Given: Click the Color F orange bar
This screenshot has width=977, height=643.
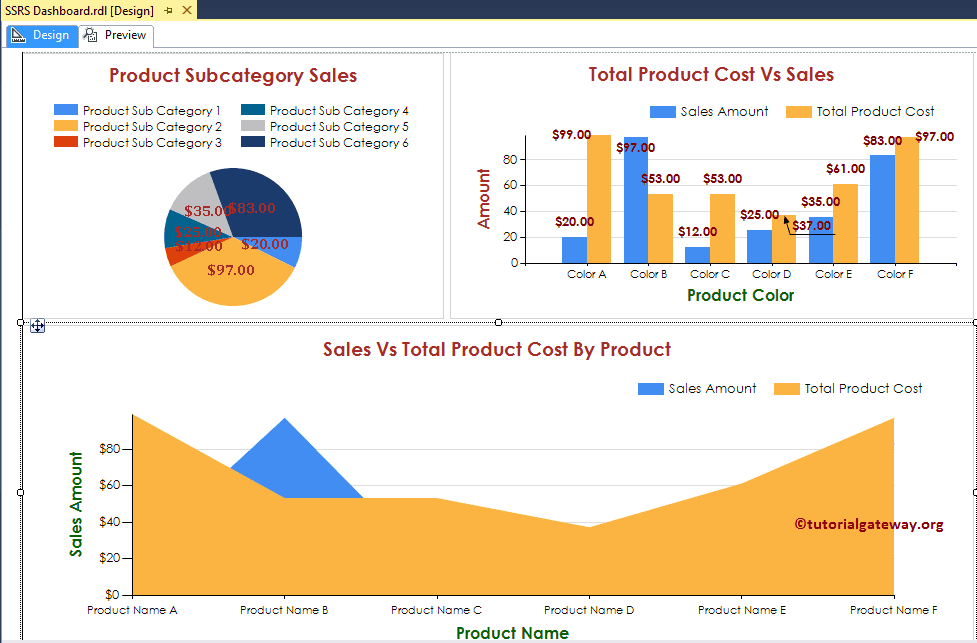Looking at the screenshot, I should click(908, 200).
